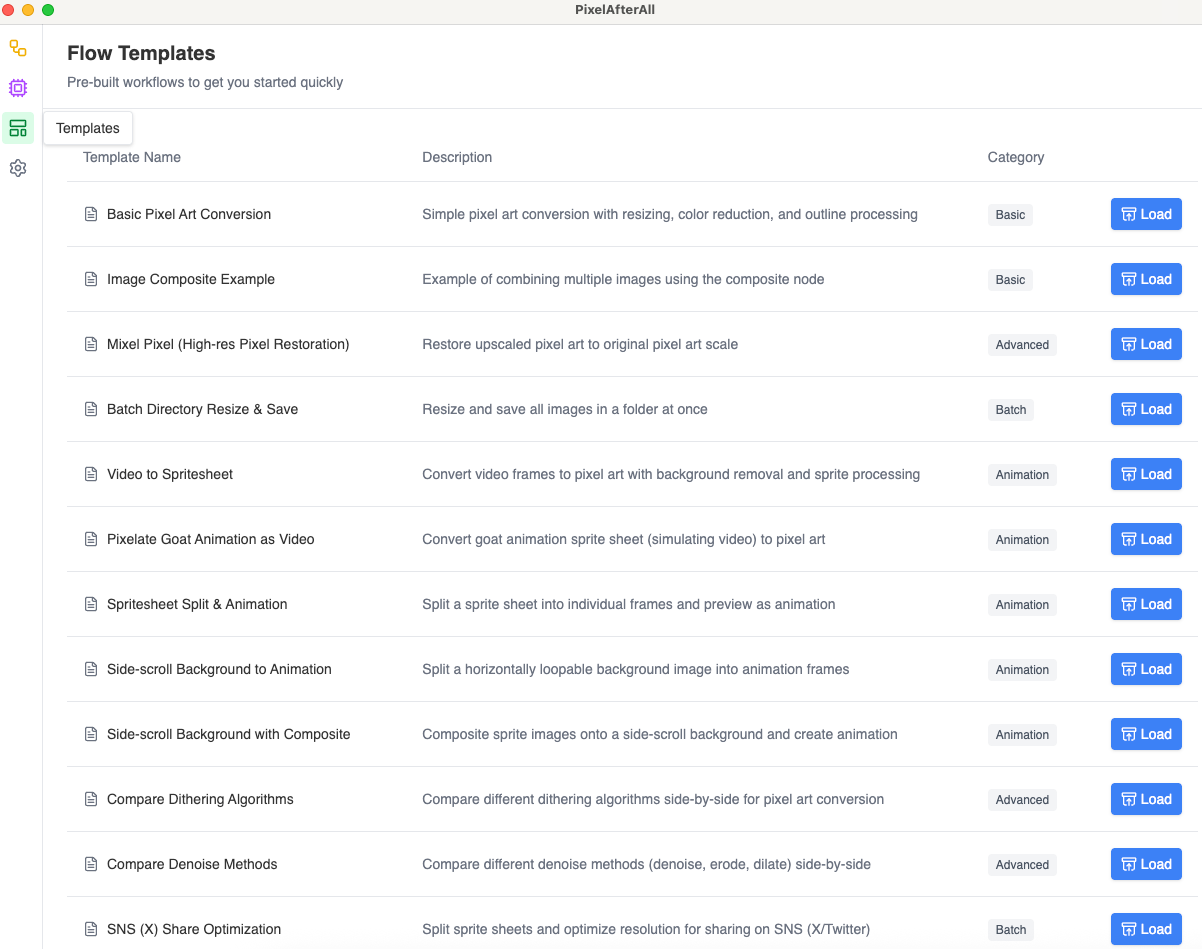This screenshot has width=1202, height=949.
Task: Click the Category column header
Action: (1015, 157)
